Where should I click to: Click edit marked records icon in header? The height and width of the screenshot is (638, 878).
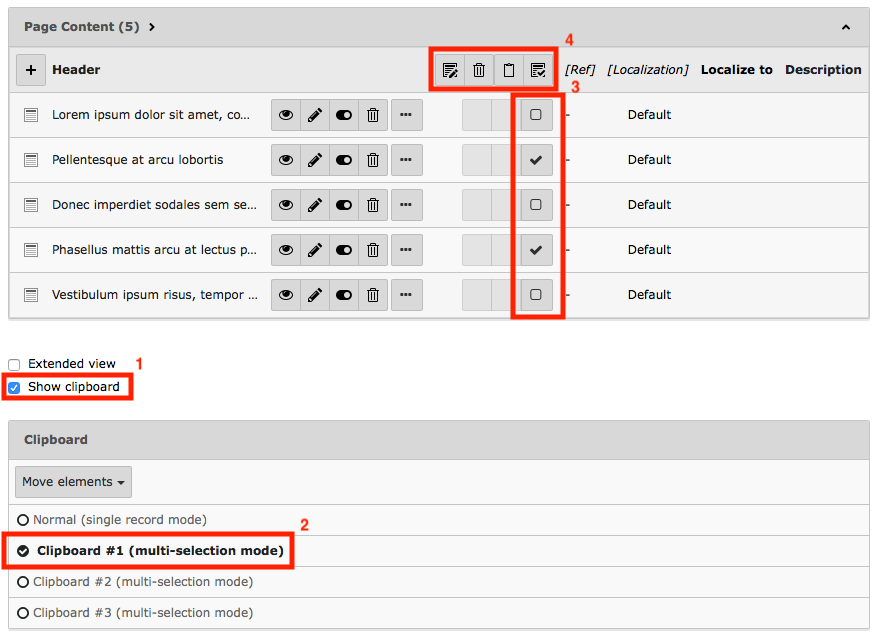pyautogui.click(x=450, y=70)
